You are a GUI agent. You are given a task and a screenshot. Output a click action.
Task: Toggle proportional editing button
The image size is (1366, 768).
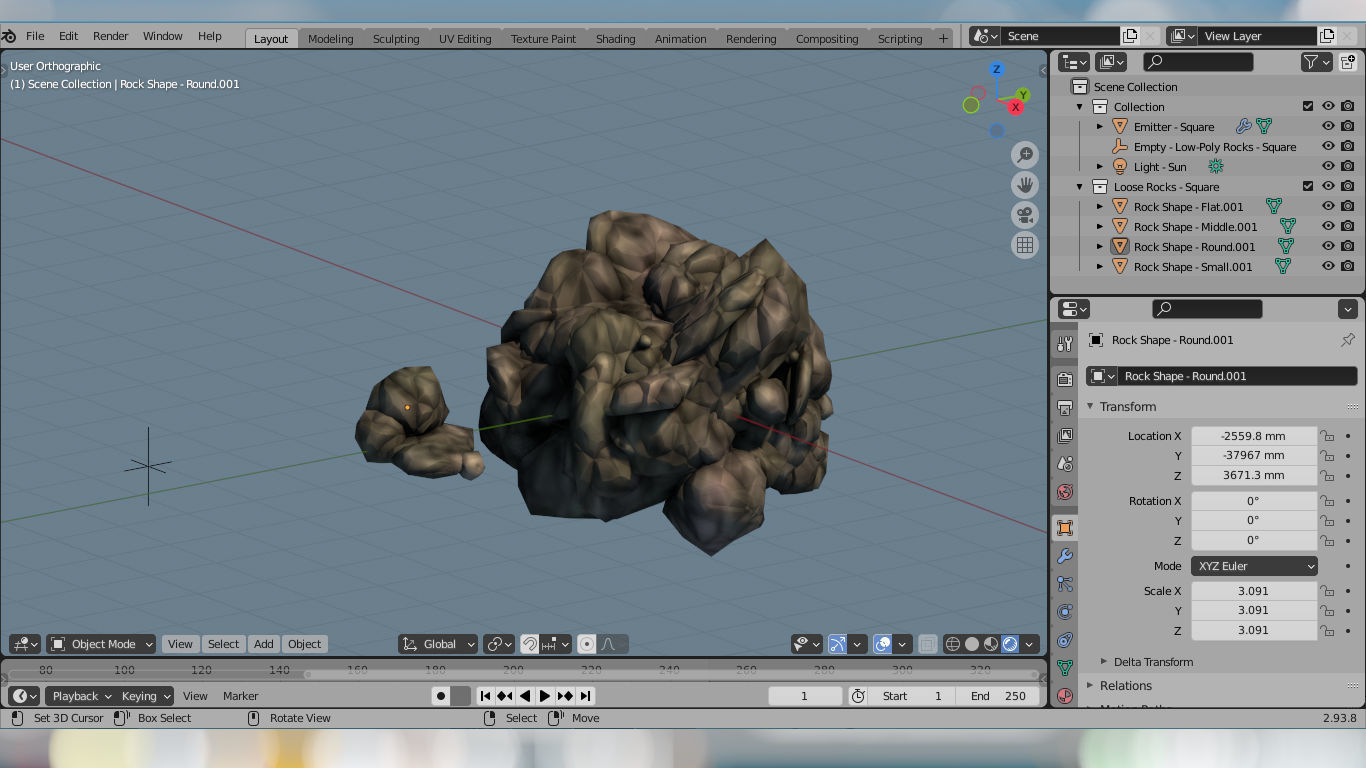click(587, 644)
